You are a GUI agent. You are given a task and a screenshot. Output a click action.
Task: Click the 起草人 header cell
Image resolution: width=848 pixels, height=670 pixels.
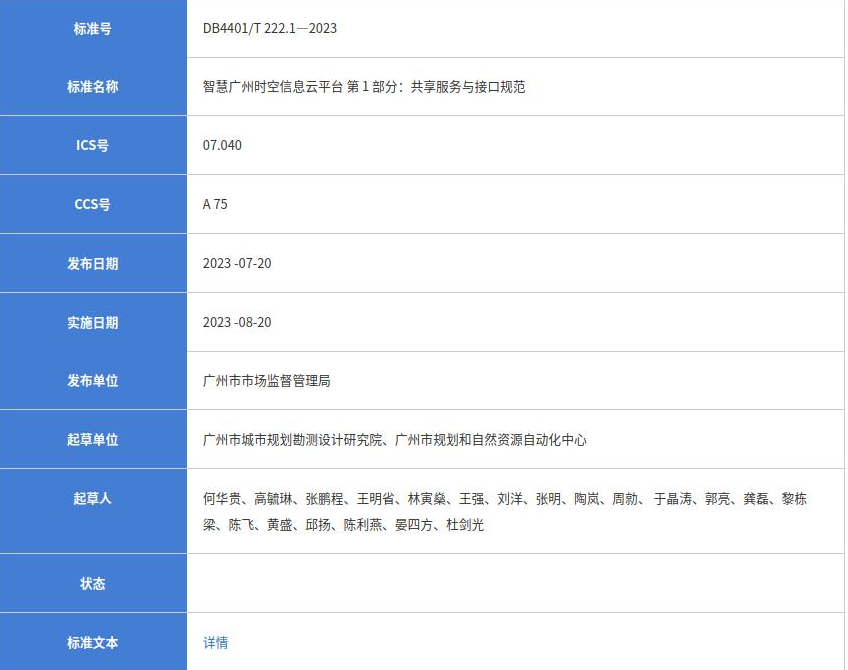pos(93,511)
